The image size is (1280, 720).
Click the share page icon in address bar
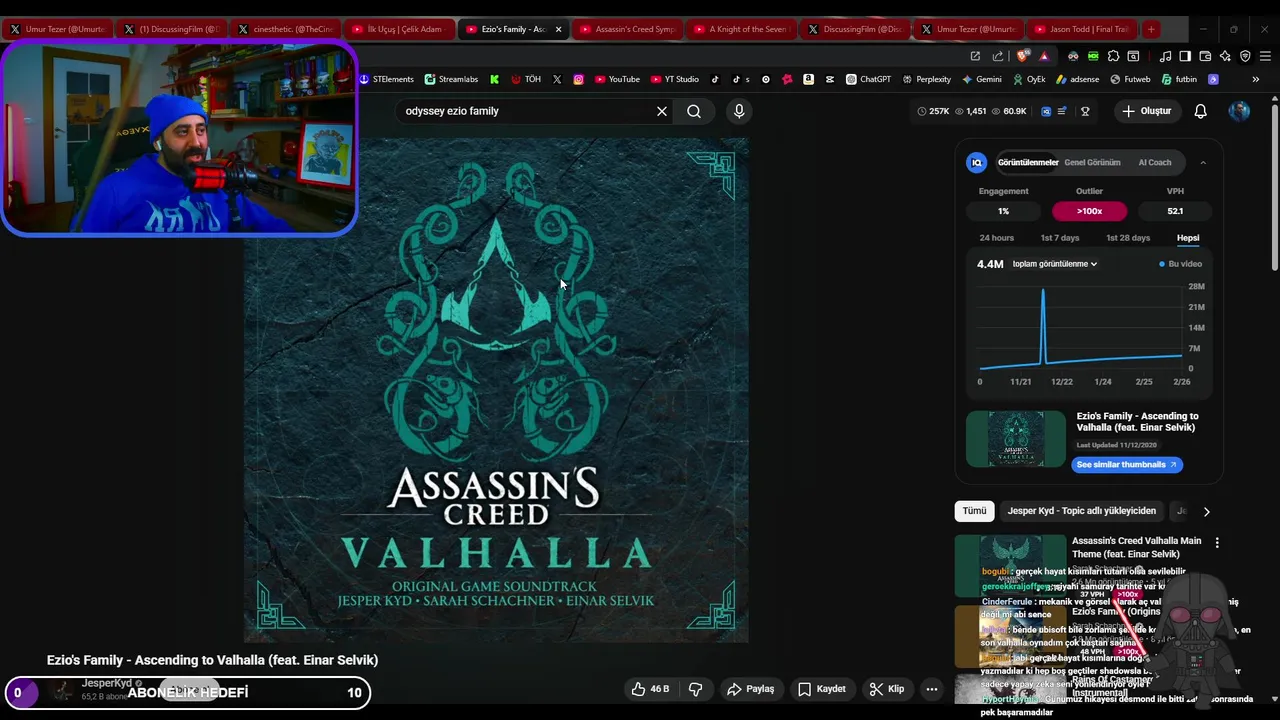[998, 56]
